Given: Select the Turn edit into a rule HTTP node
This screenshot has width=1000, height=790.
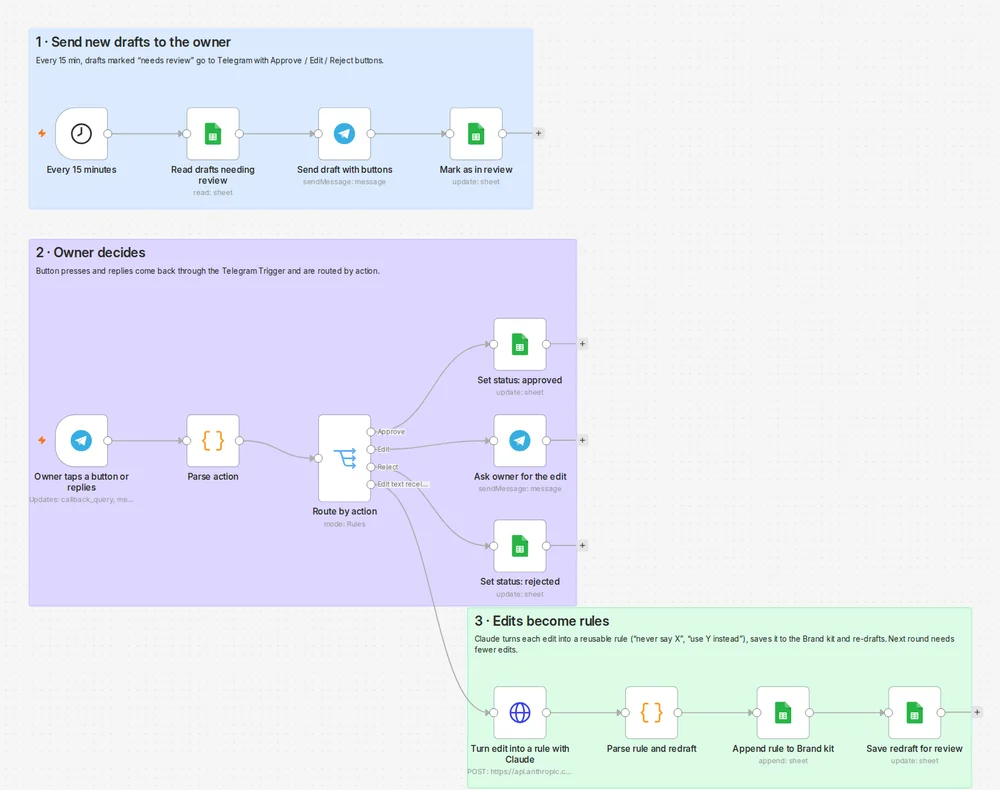Looking at the screenshot, I should (x=520, y=712).
